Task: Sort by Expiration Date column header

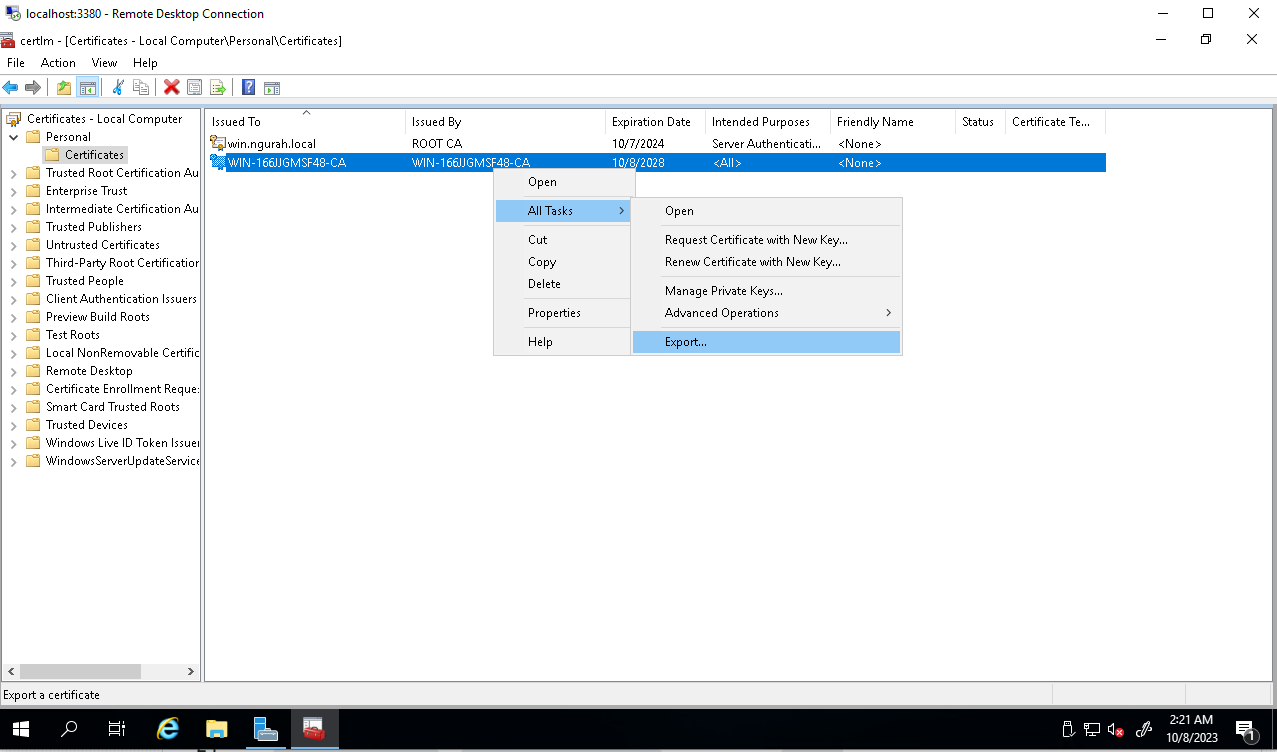Action: 651,122
